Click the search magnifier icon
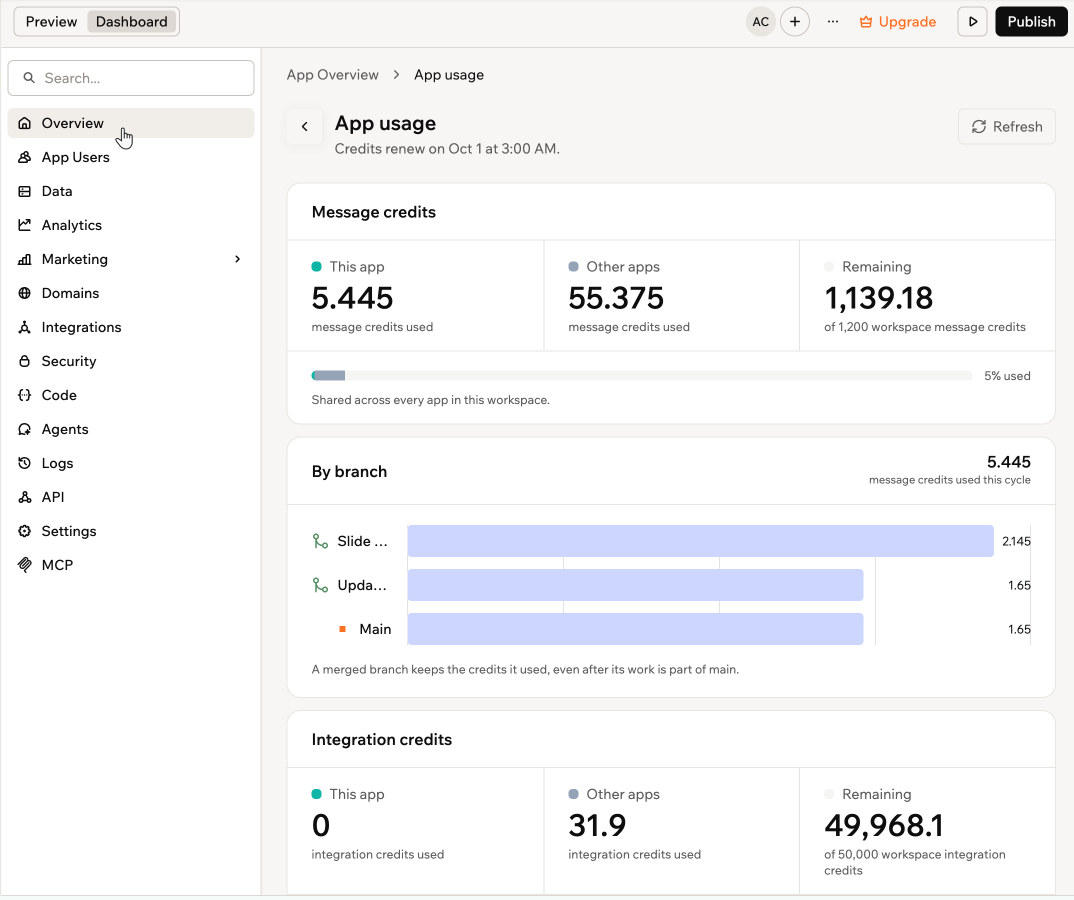This screenshot has height=900, width=1074. click(x=29, y=78)
